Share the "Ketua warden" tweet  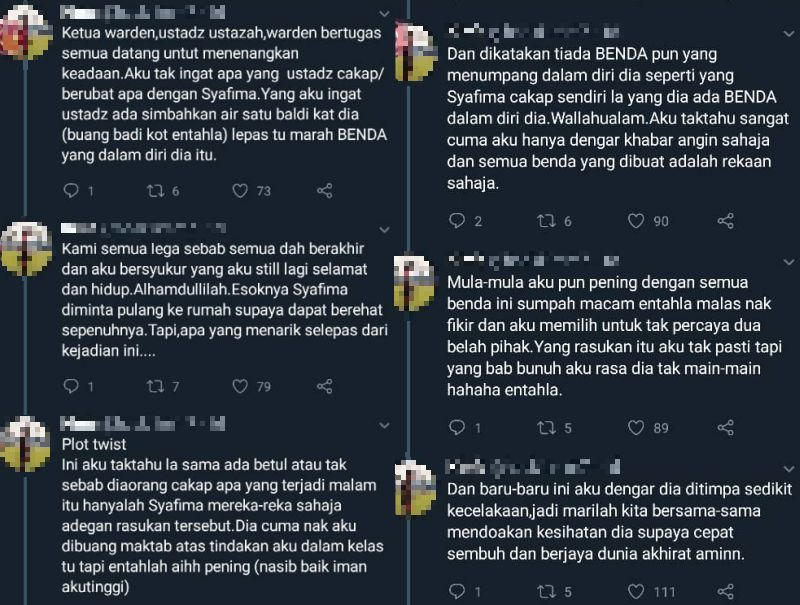(324, 190)
